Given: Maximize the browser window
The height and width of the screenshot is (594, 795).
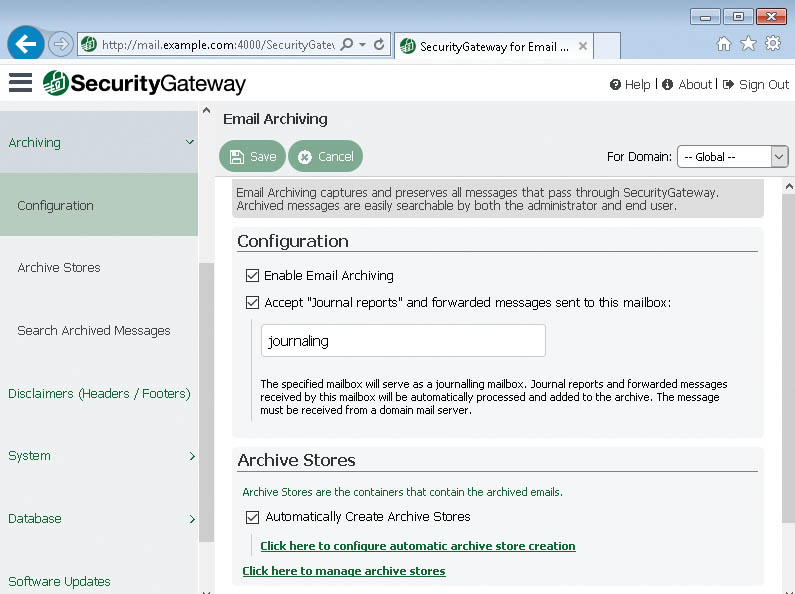Looking at the screenshot, I should [738, 17].
